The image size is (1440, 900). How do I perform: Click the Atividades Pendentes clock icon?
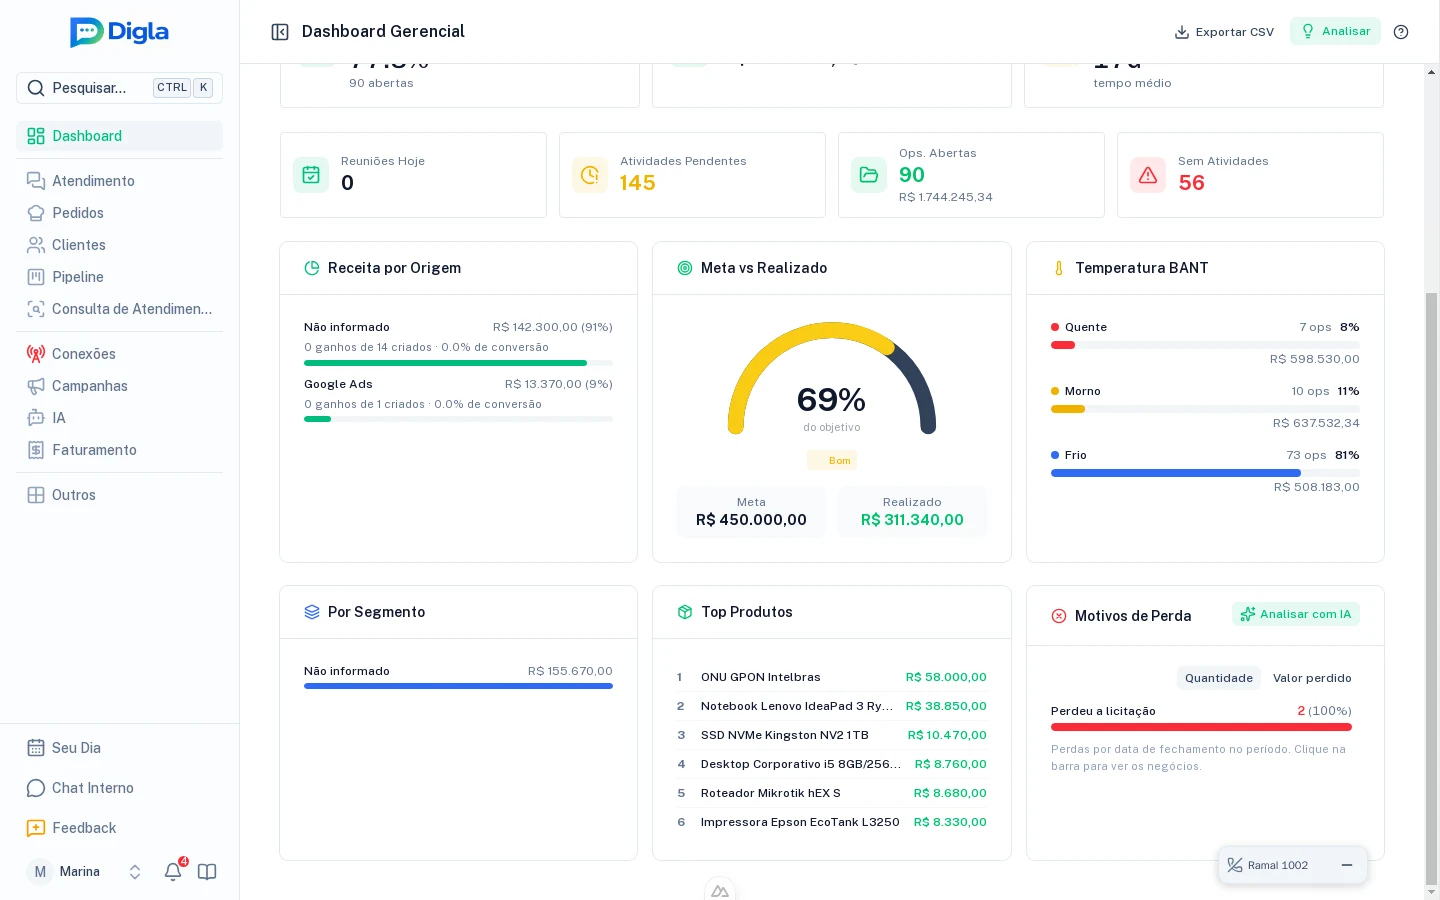click(x=590, y=175)
